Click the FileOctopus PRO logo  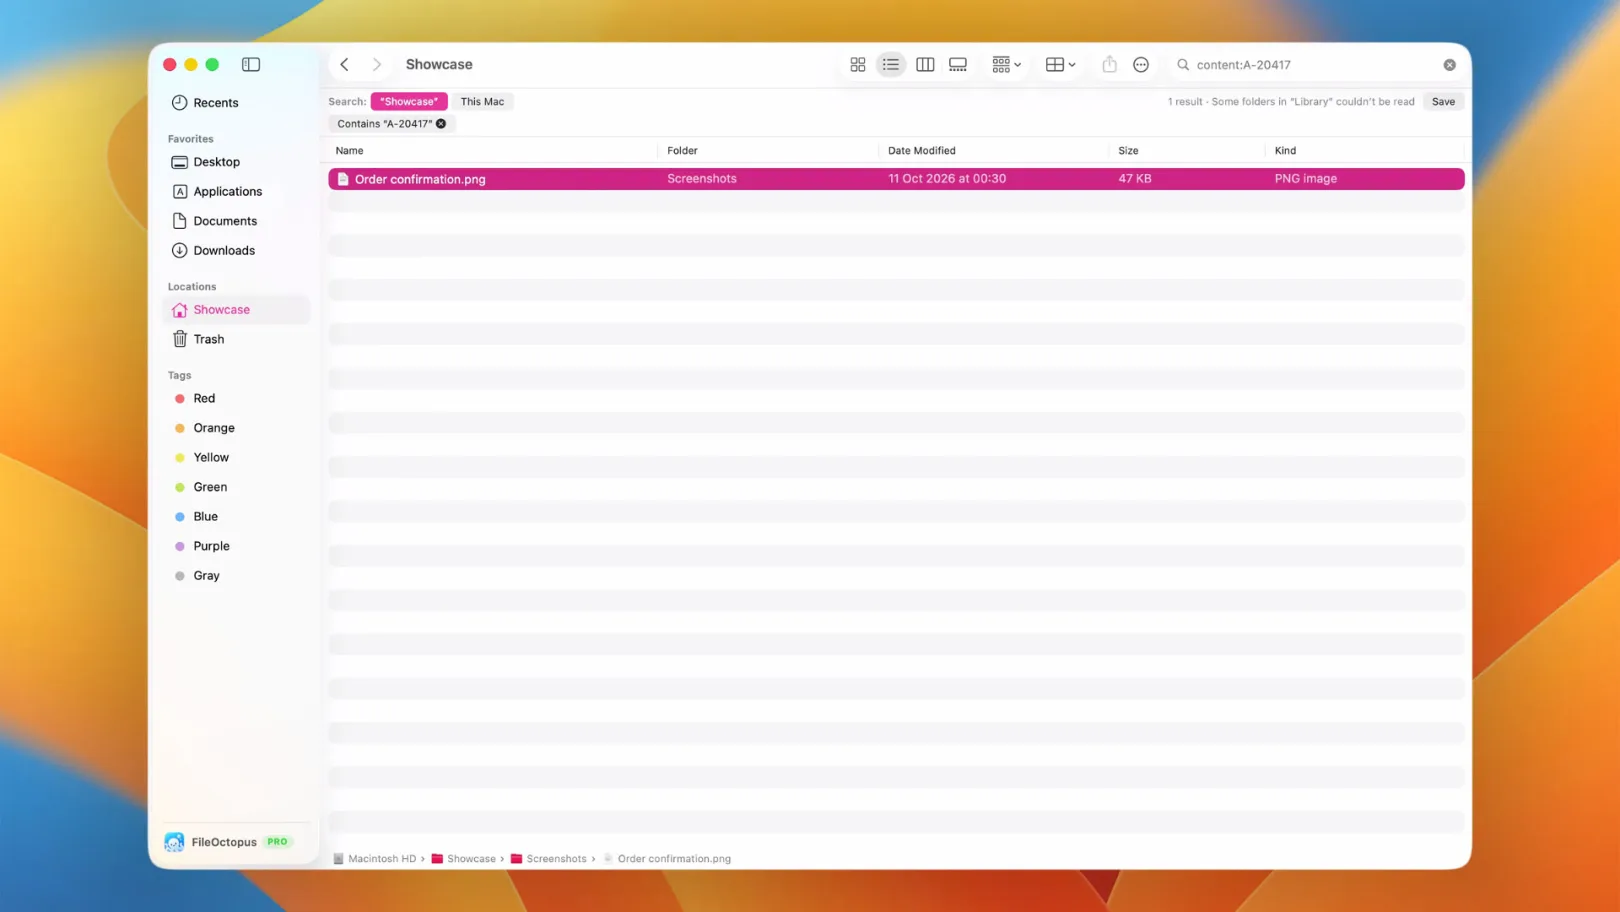click(174, 842)
